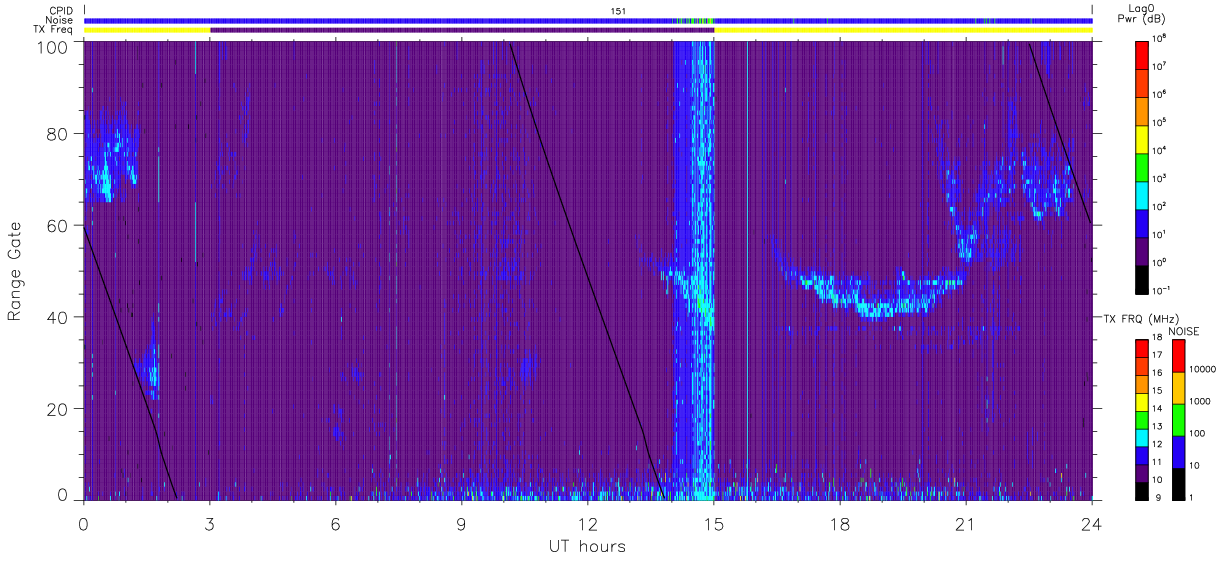Click the "NOISE" legend title above the noise colorbar

[1185, 329]
